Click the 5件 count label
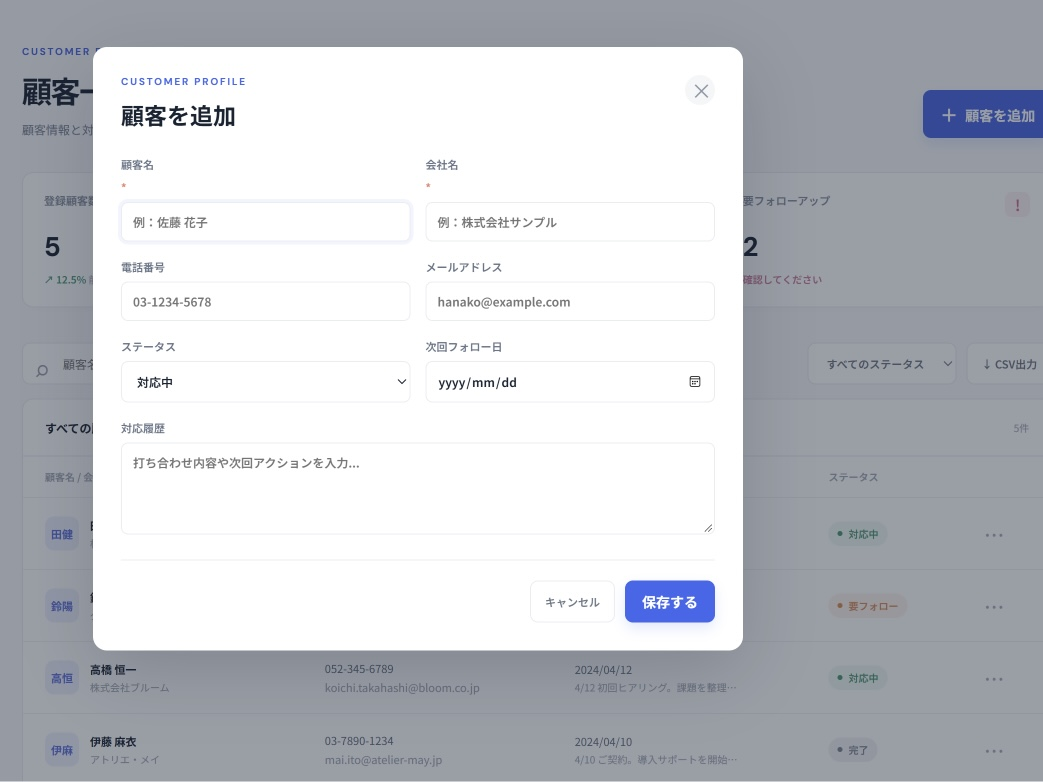 pyautogui.click(x=1021, y=428)
